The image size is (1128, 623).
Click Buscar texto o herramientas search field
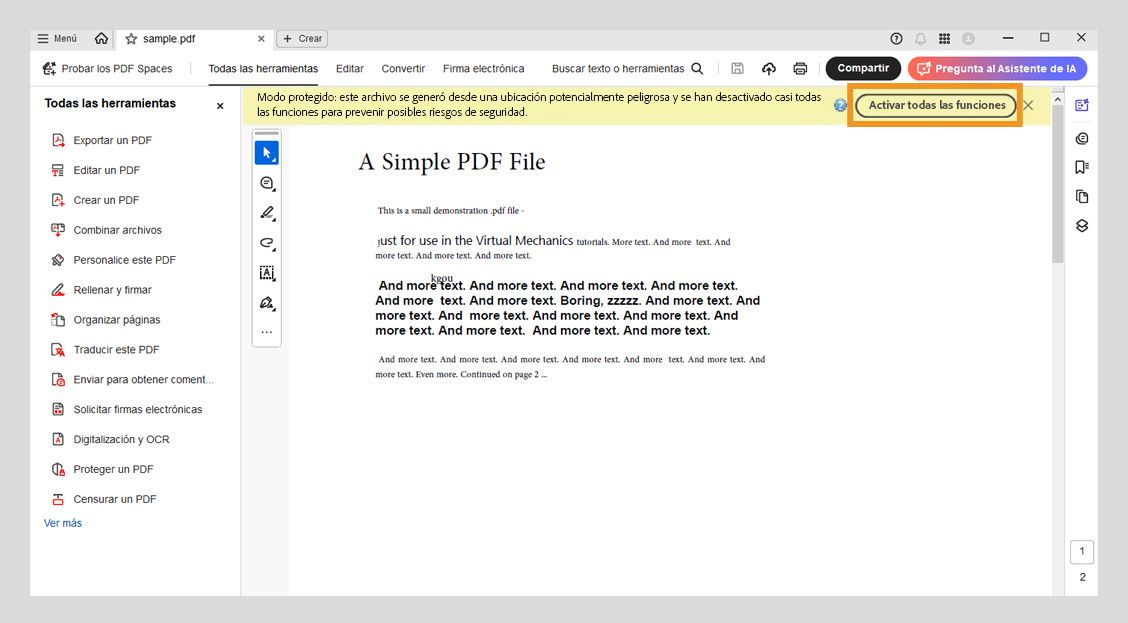(627, 69)
